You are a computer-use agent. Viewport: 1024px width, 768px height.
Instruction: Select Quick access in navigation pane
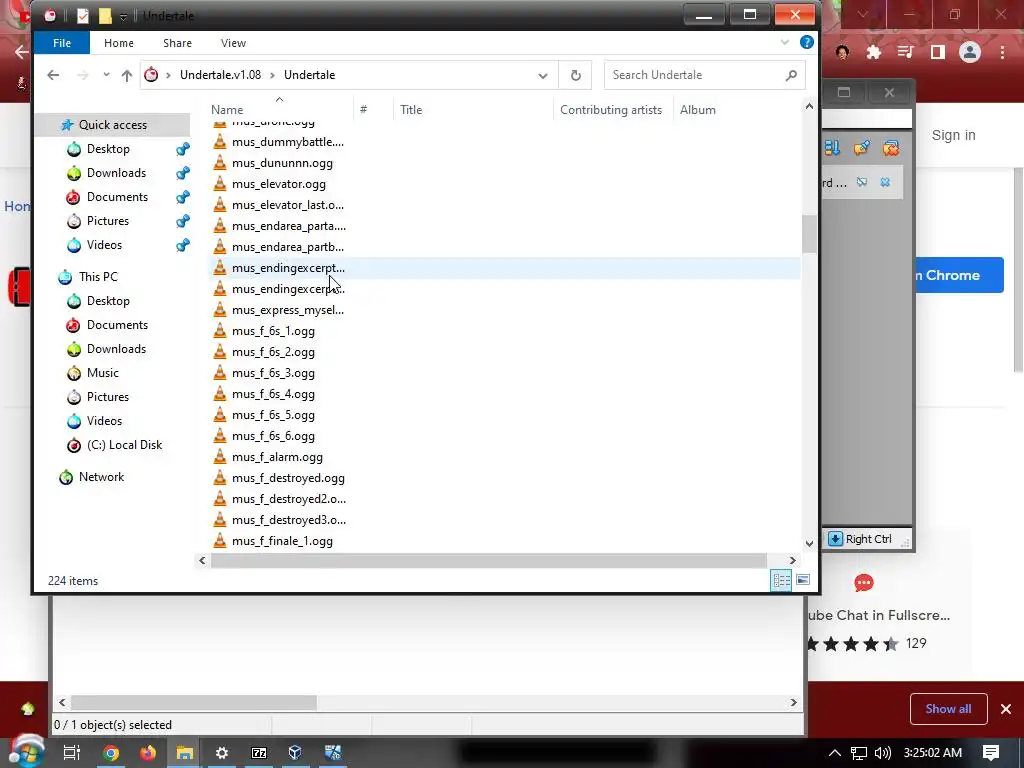point(113,125)
